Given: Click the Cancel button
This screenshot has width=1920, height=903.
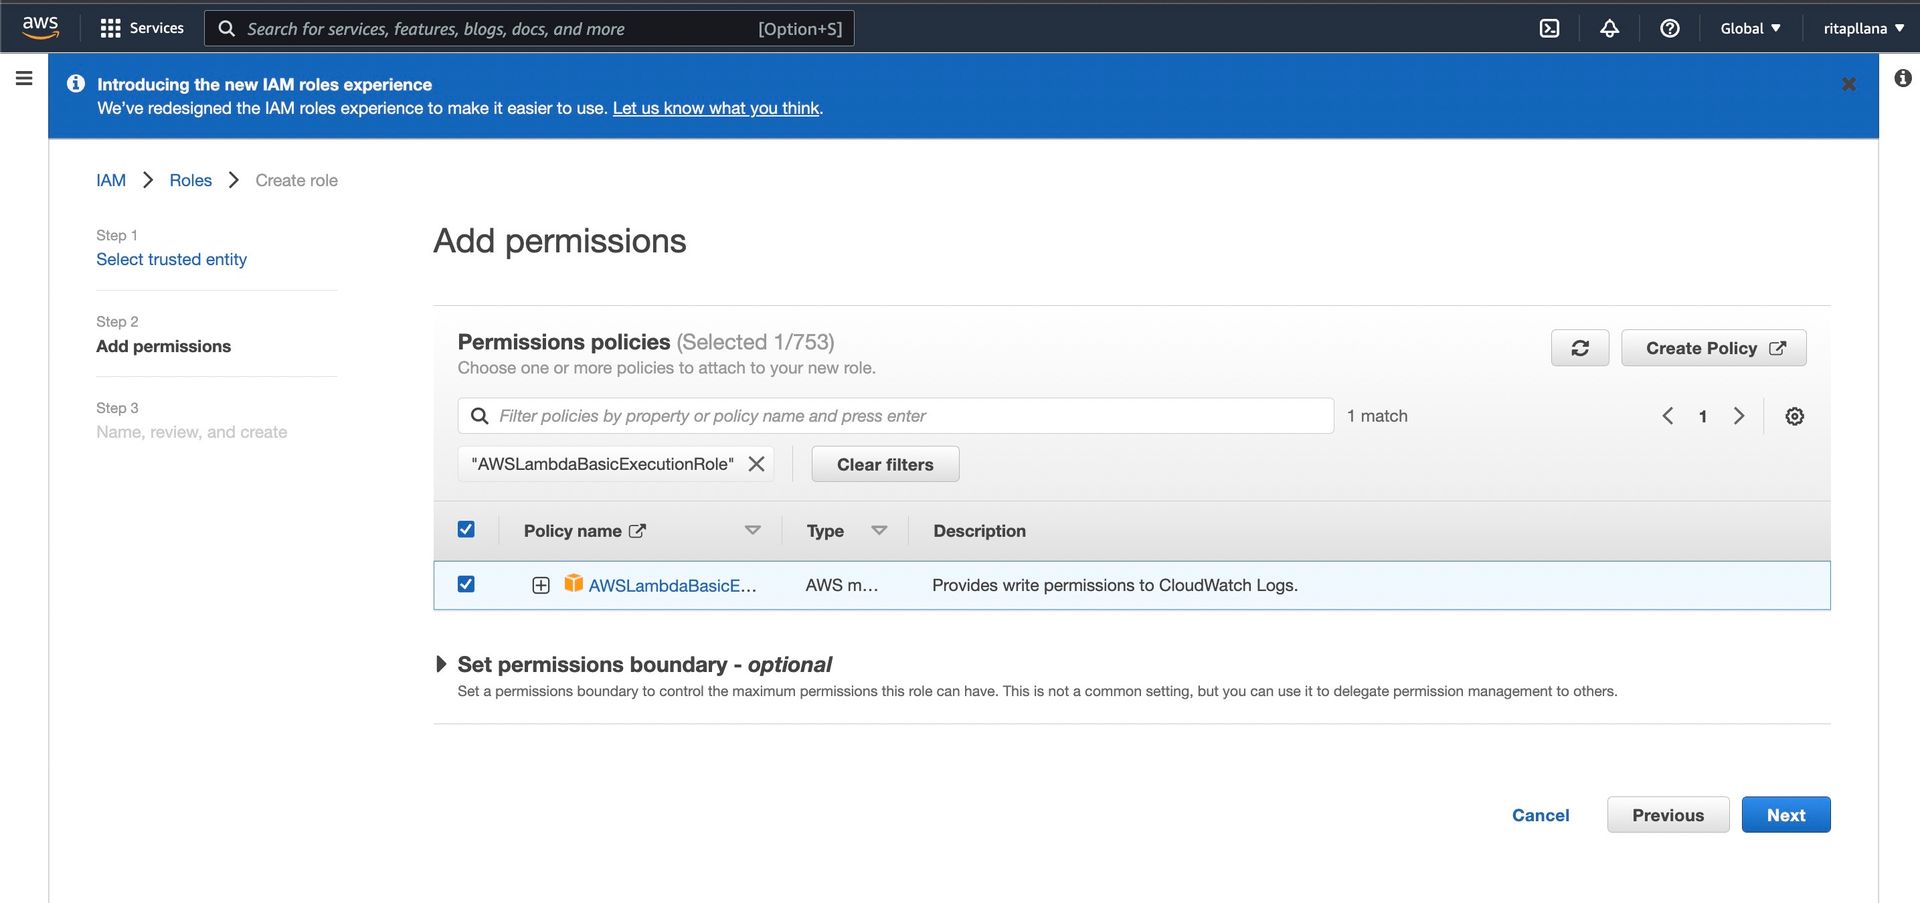Looking at the screenshot, I should coord(1540,815).
